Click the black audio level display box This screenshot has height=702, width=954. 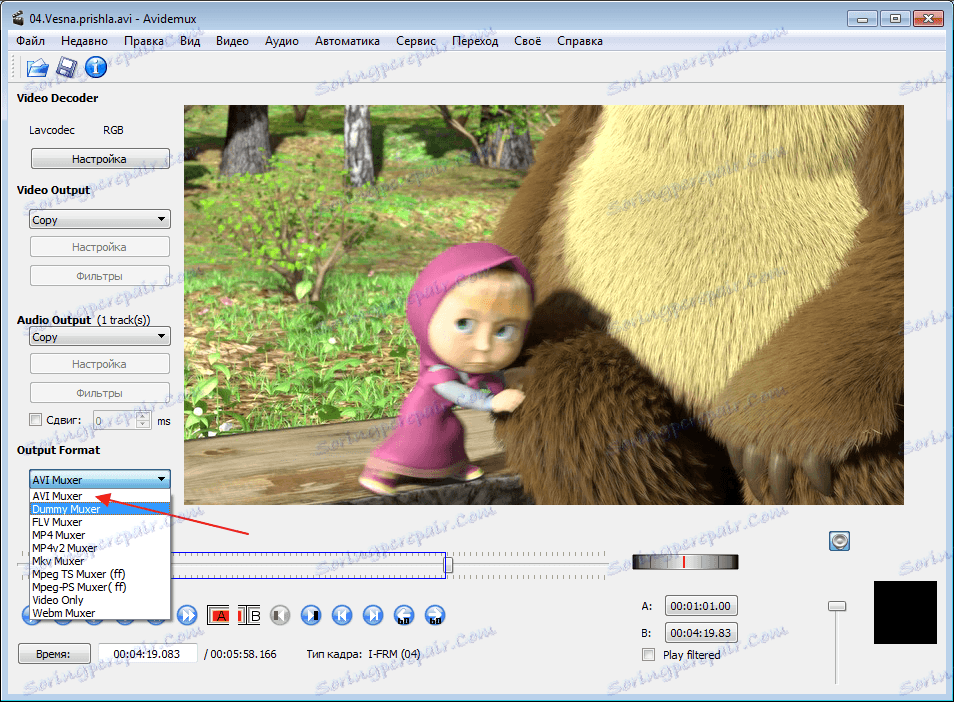pyautogui.click(x=905, y=612)
